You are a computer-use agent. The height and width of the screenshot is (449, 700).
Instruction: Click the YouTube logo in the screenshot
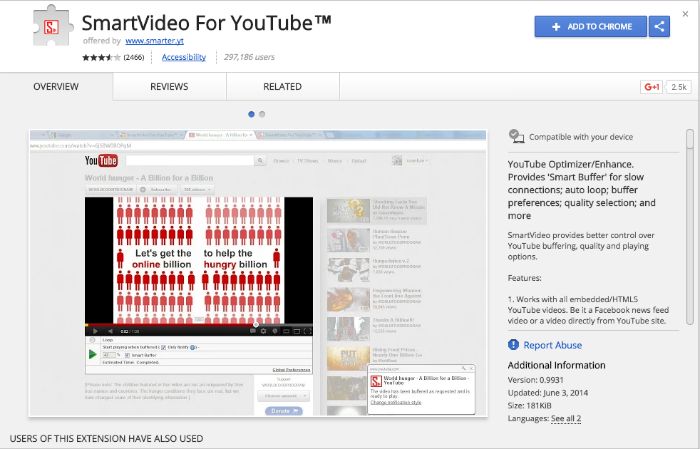[x=101, y=161]
